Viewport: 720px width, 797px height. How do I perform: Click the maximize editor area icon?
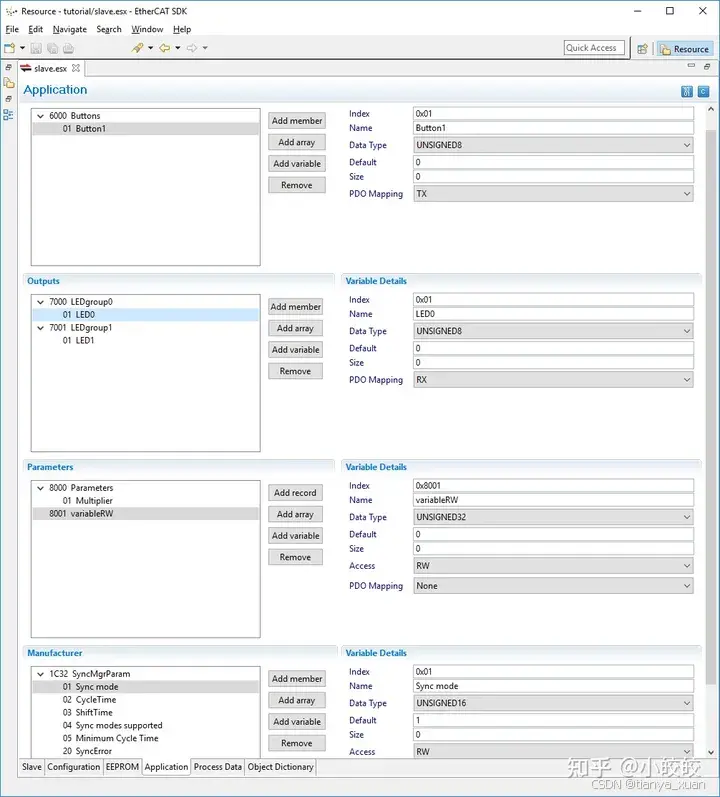coord(707,66)
